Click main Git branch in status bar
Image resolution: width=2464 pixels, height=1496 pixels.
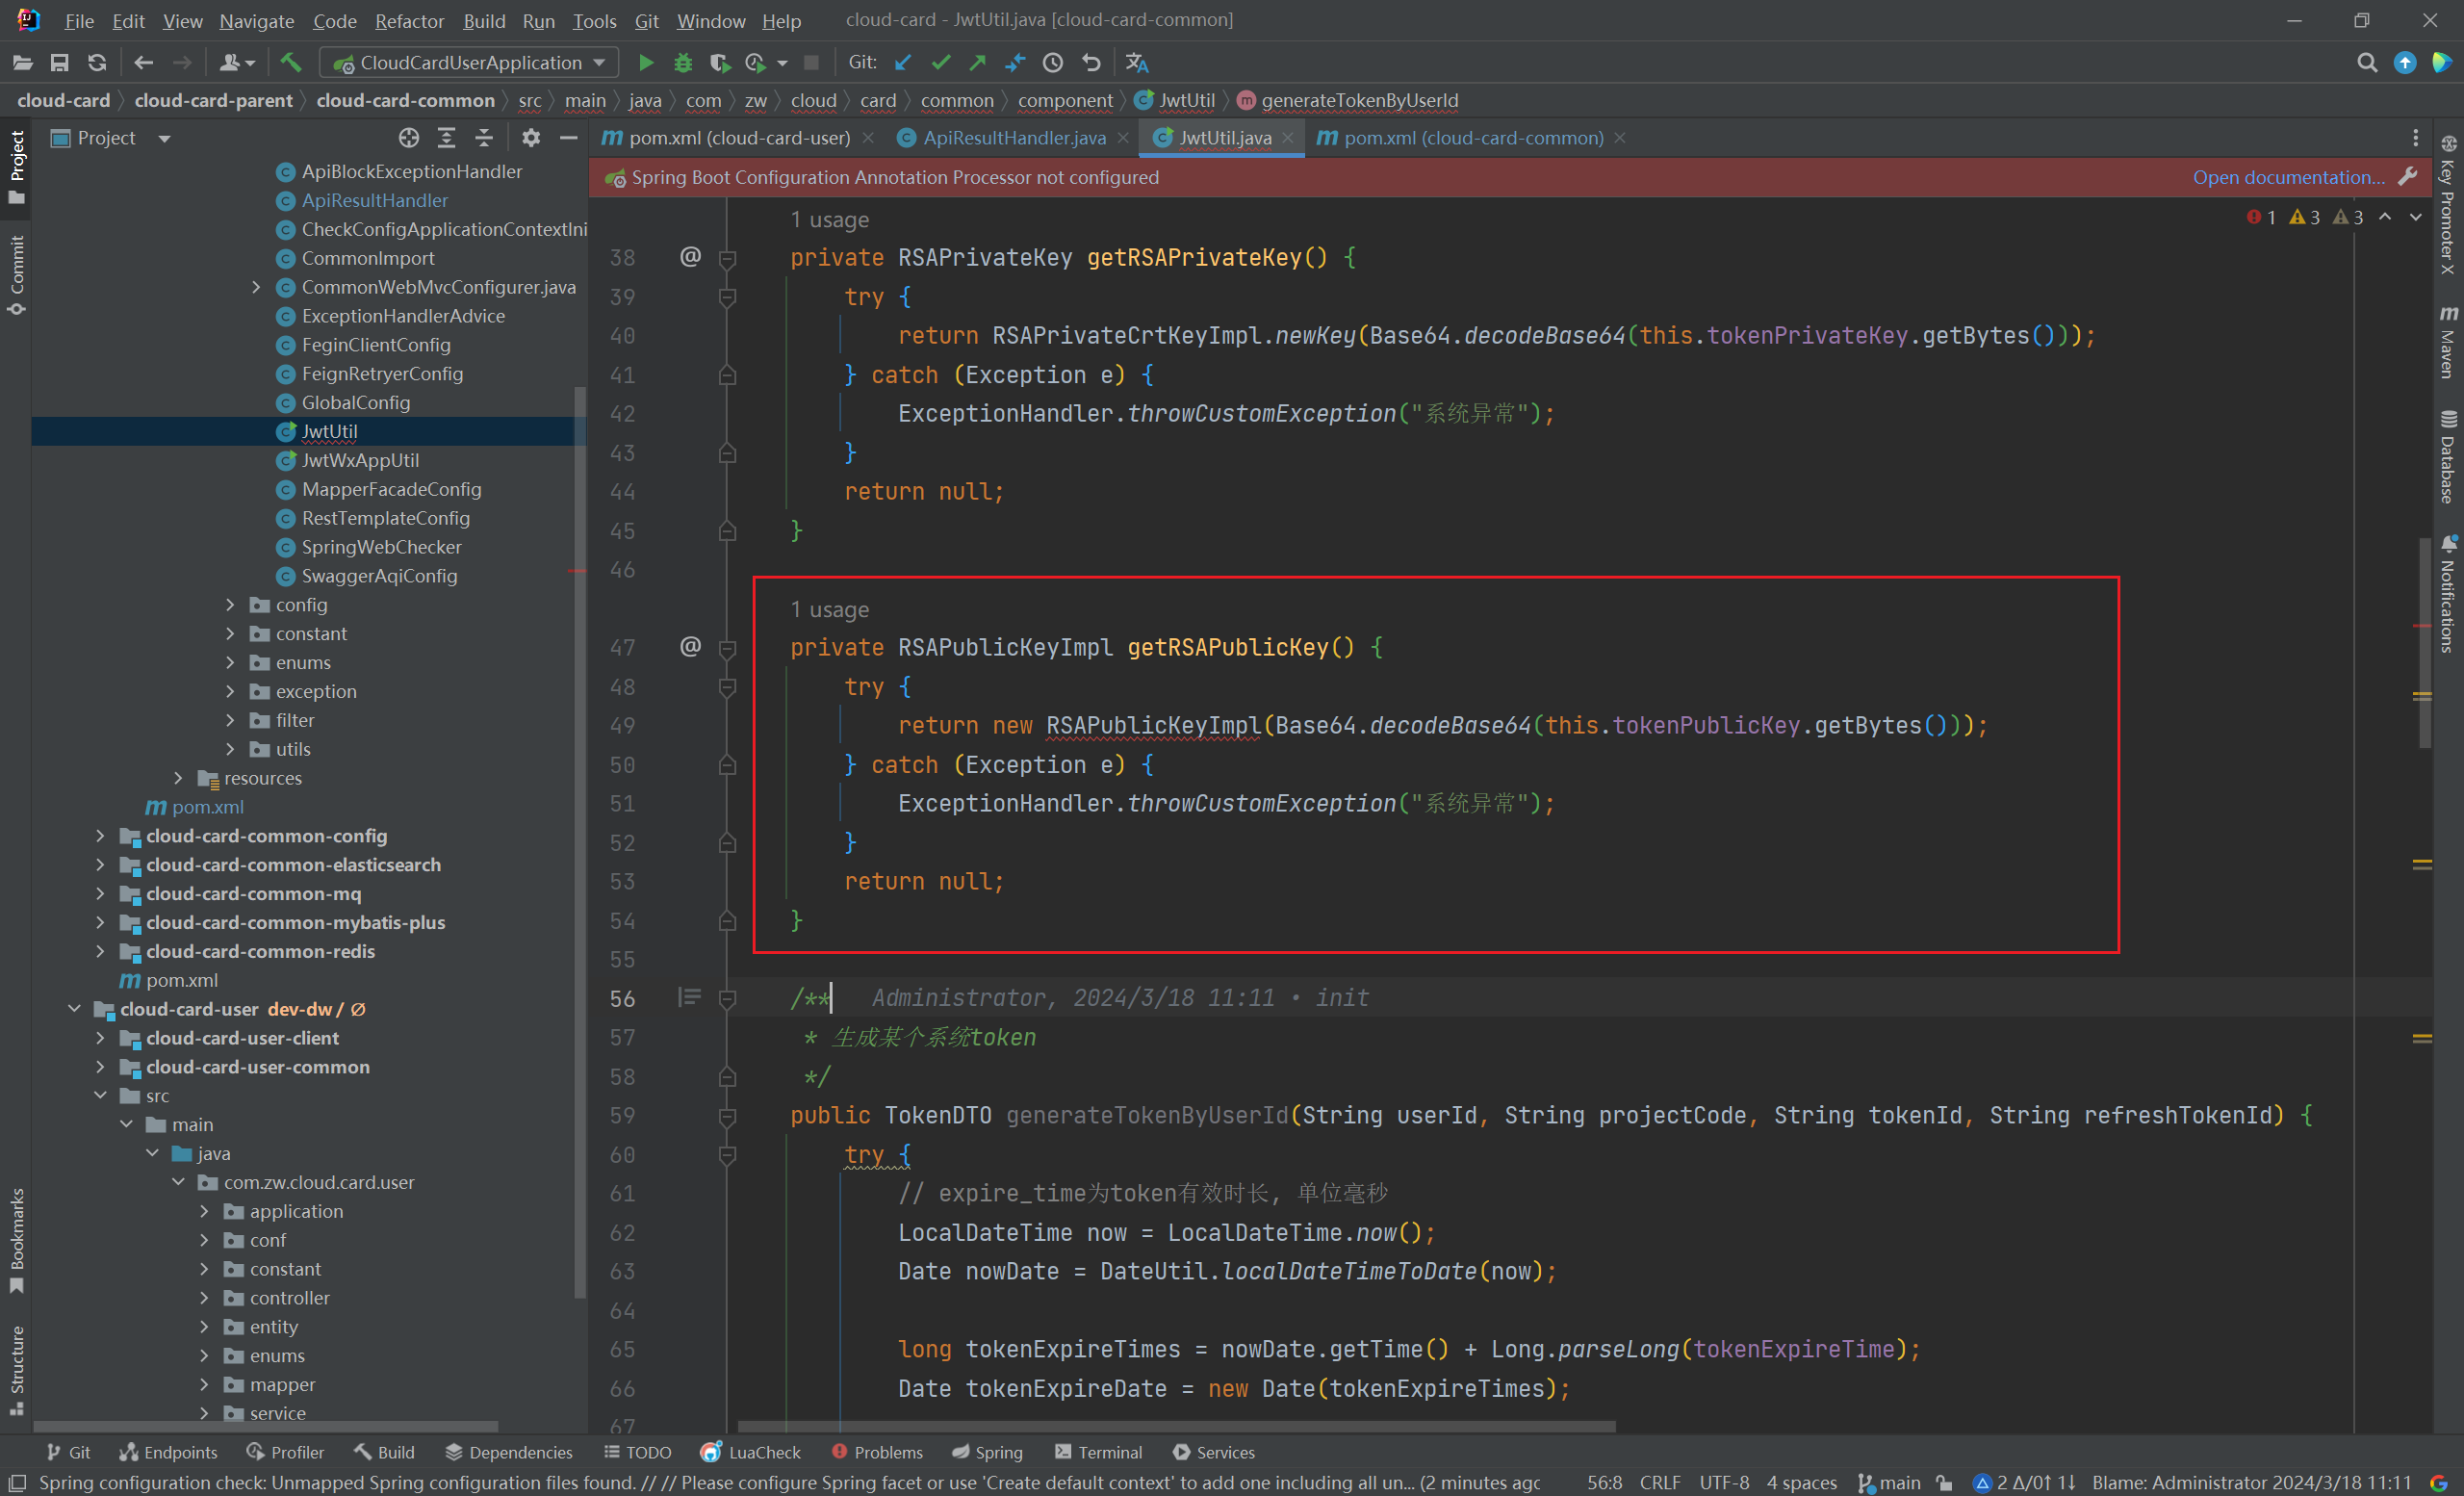[x=1889, y=1483]
